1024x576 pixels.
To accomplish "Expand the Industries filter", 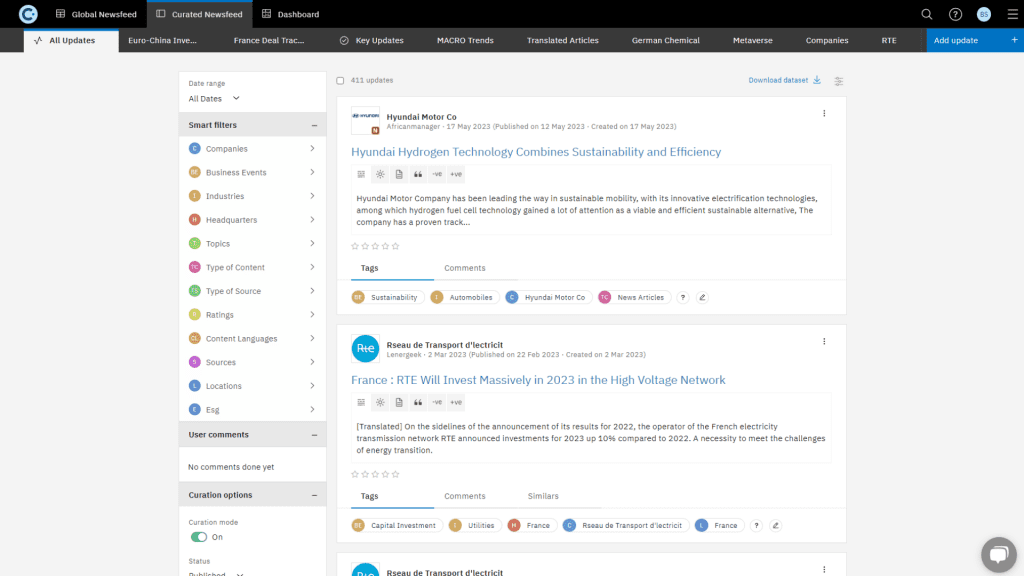I will [x=253, y=196].
